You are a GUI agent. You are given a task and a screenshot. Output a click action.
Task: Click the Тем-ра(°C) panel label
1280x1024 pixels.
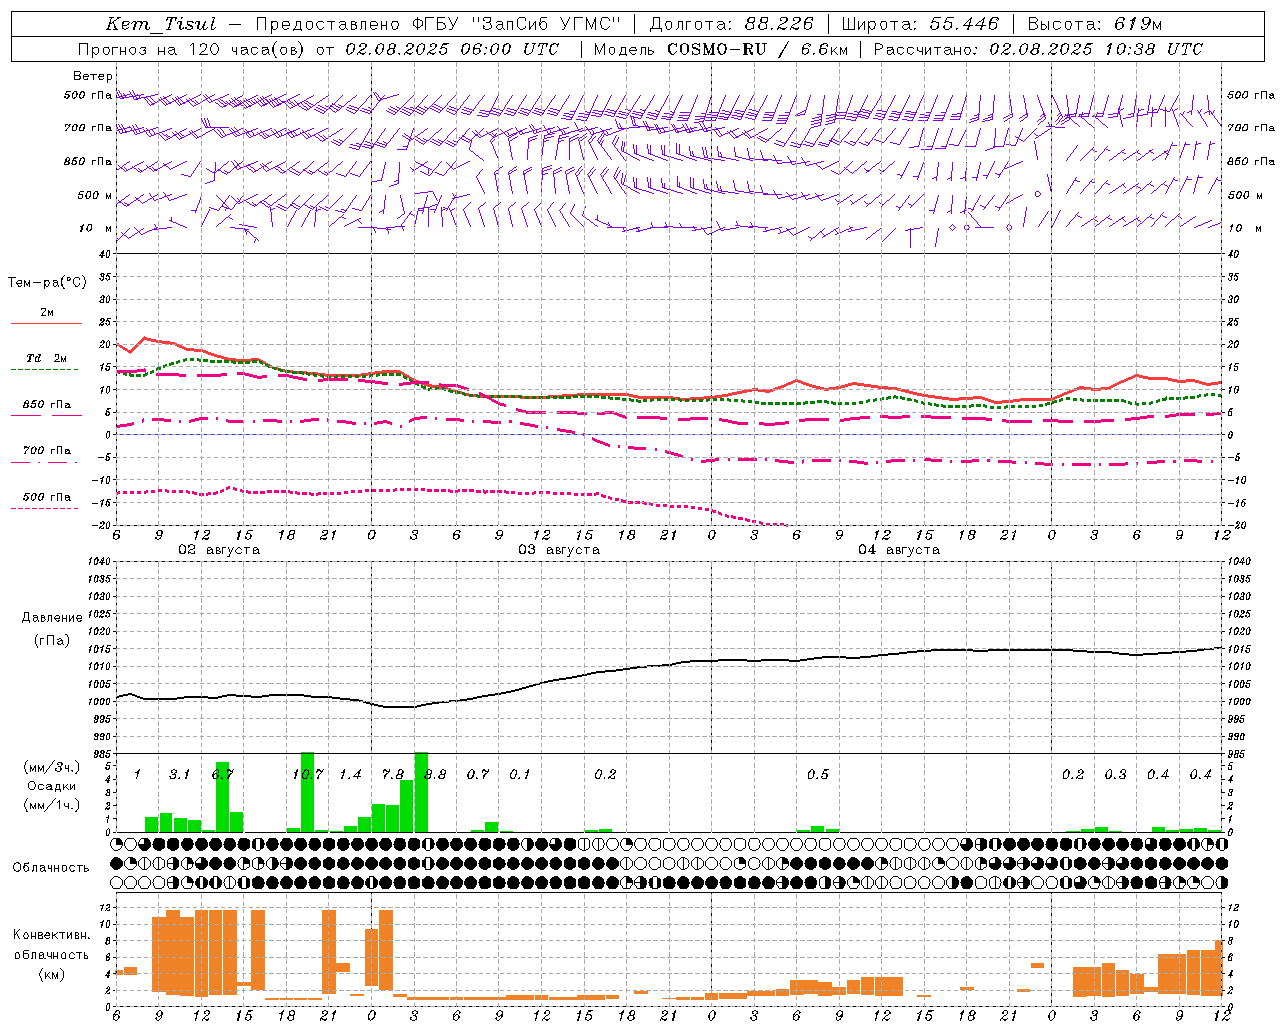click(x=47, y=283)
